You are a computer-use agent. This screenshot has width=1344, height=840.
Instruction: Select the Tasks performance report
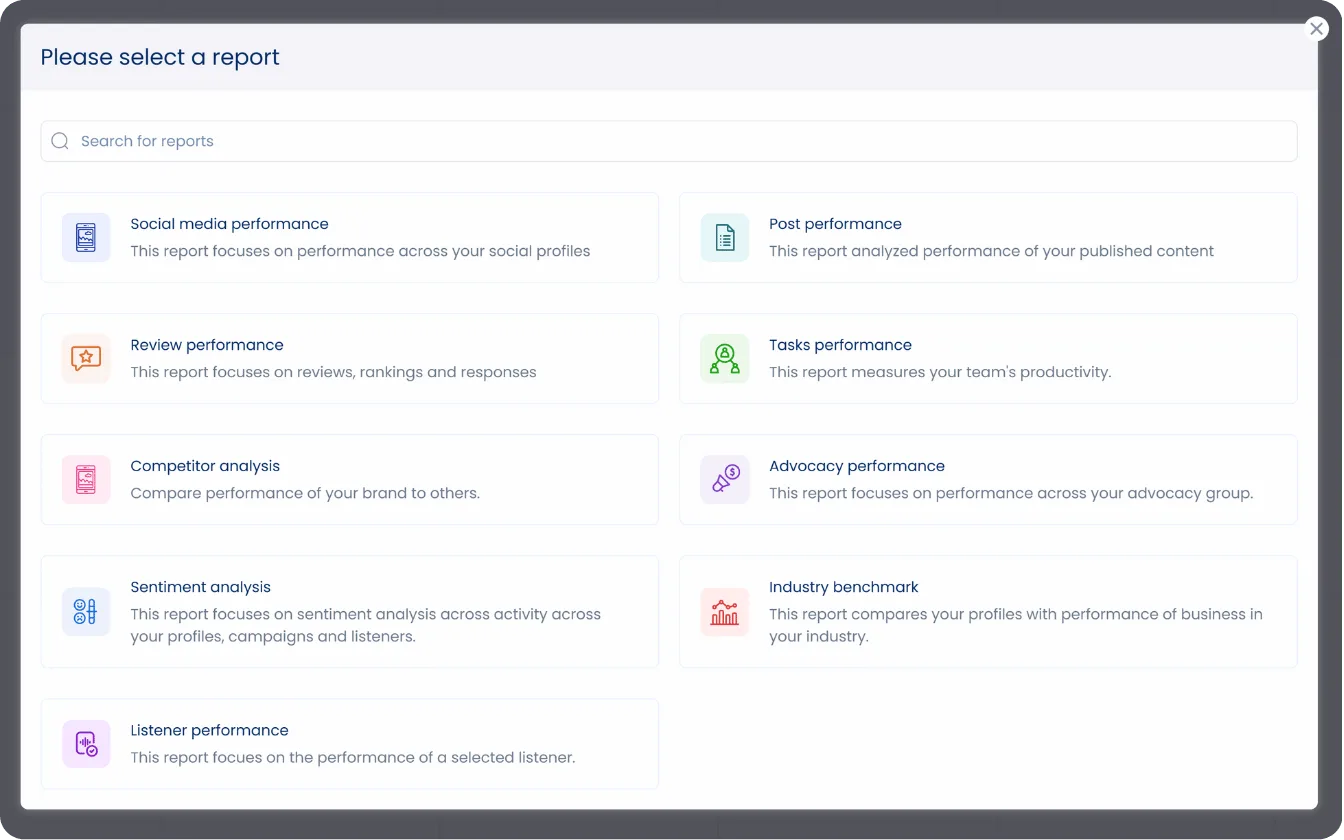tap(988, 358)
